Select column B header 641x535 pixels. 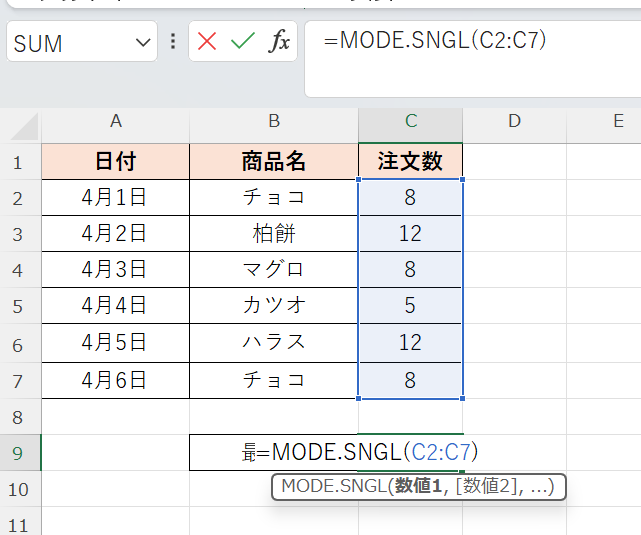coord(273,122)
